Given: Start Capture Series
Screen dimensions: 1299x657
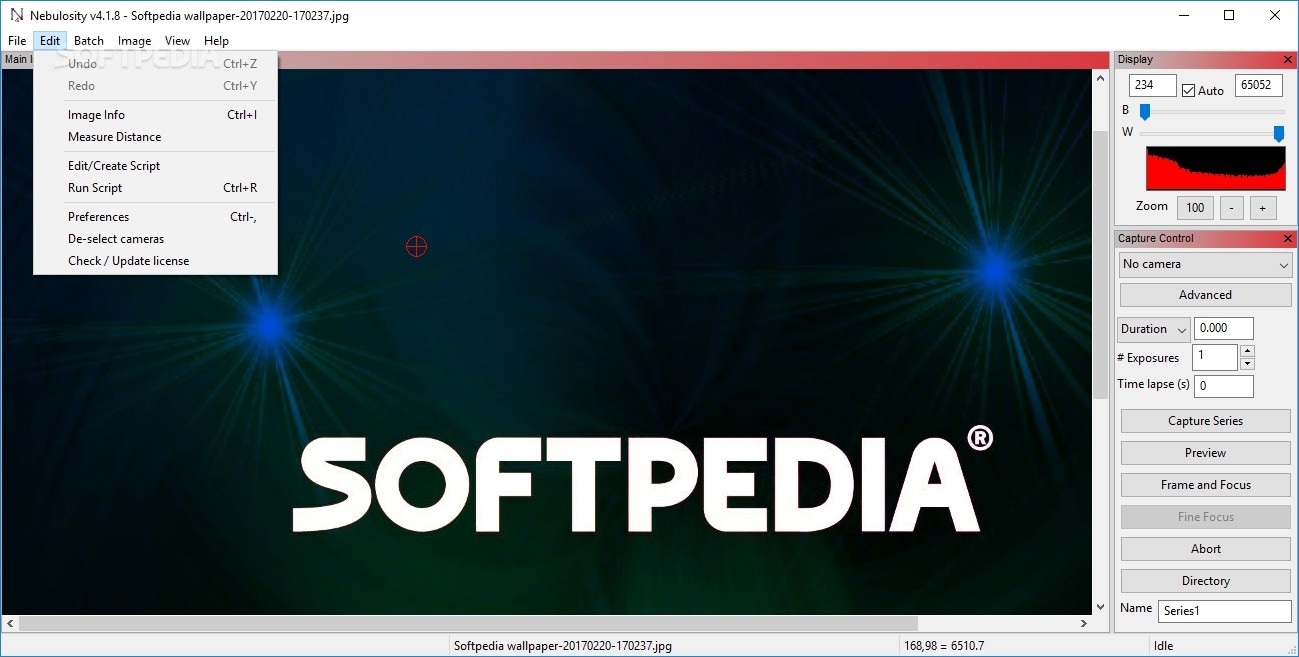Looking at the screenshot, I should (1205, 421).
